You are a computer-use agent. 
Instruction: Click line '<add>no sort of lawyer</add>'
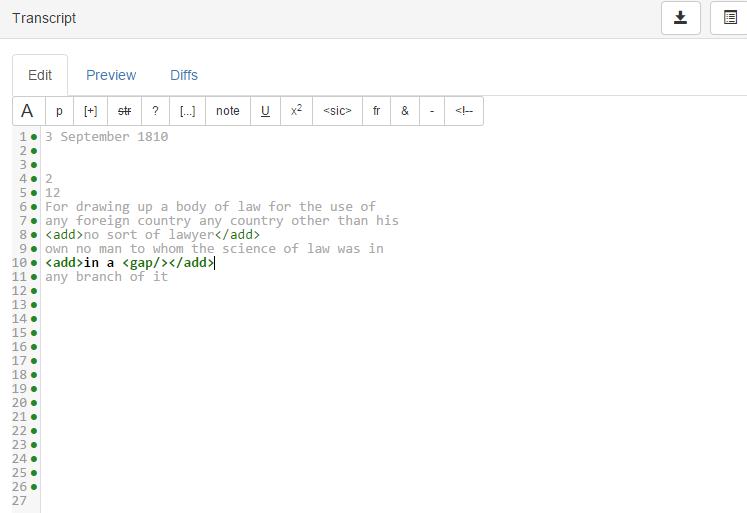[x=152, y=235]
